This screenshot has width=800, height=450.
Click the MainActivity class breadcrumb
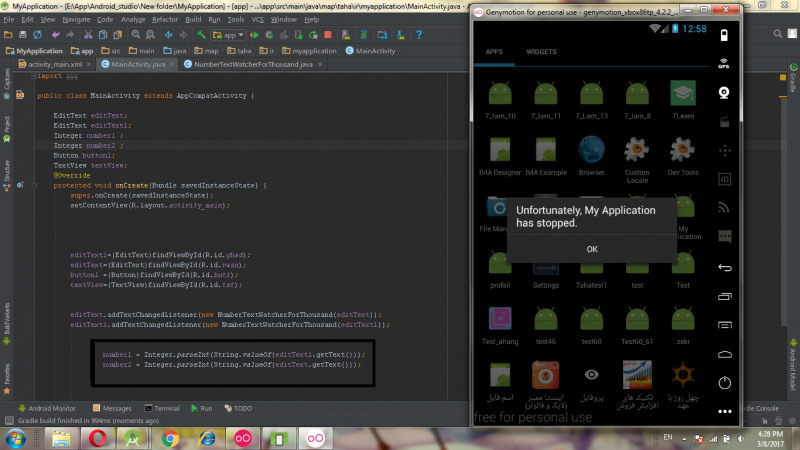tap(370, 51)
